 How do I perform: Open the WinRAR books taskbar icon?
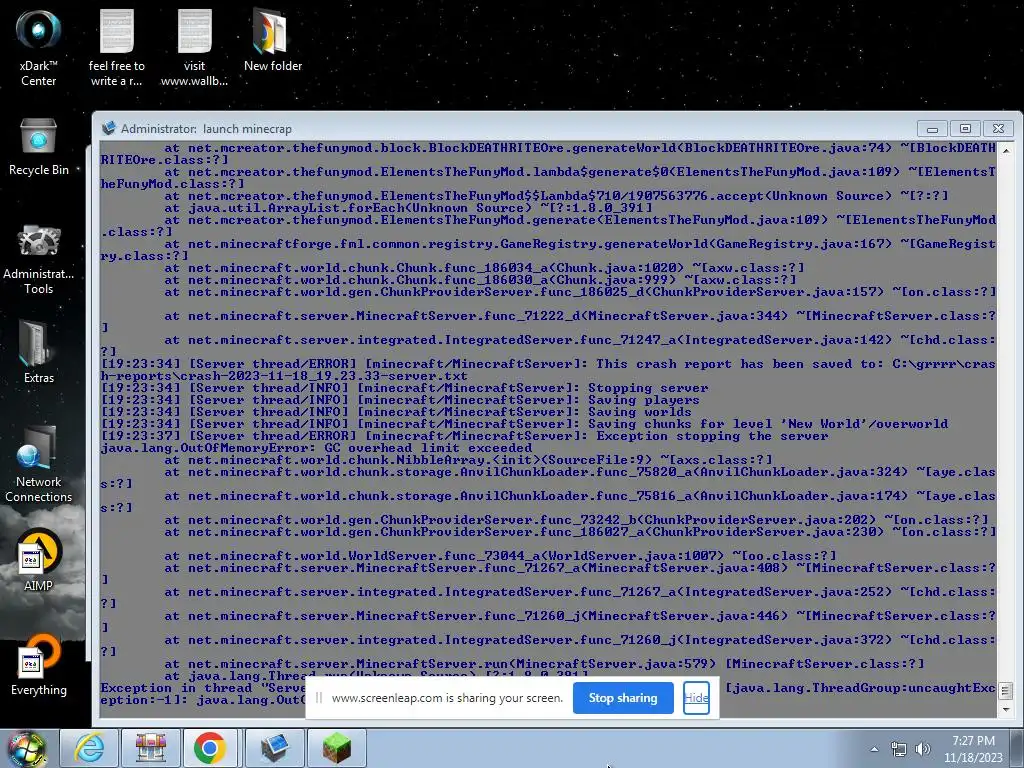(150, 748)
